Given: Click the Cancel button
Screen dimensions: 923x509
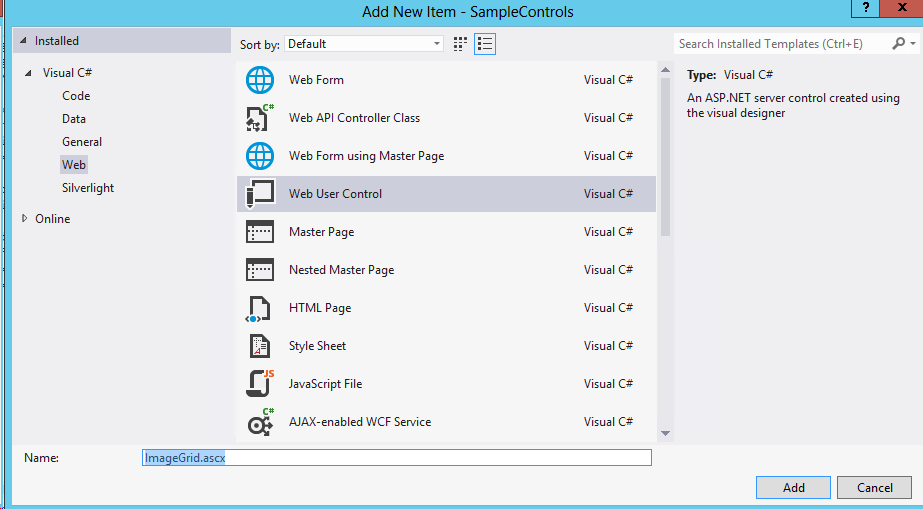Looking at the screenshot, I should pyautogui.click(x=874, y=487).
